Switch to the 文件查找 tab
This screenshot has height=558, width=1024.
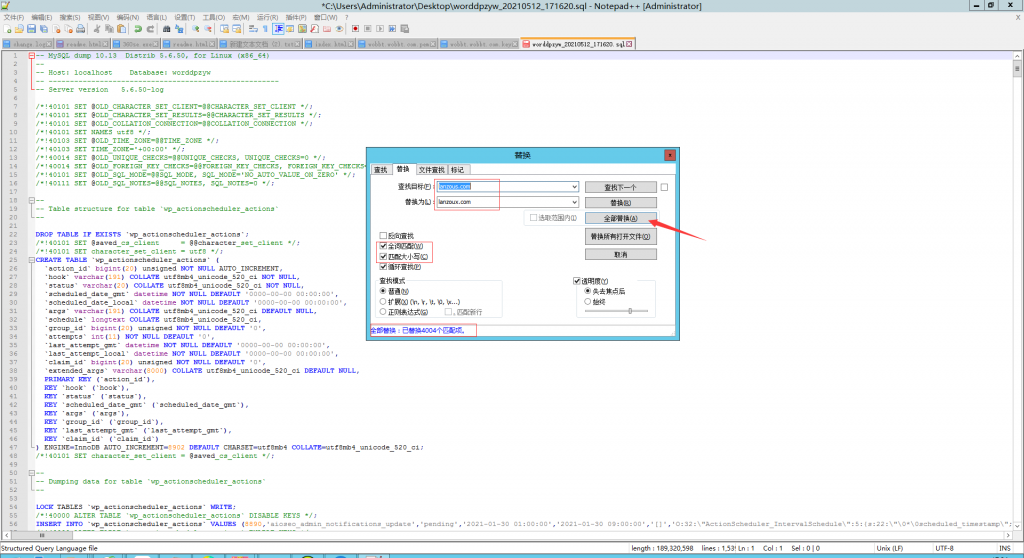click(431, 170)
